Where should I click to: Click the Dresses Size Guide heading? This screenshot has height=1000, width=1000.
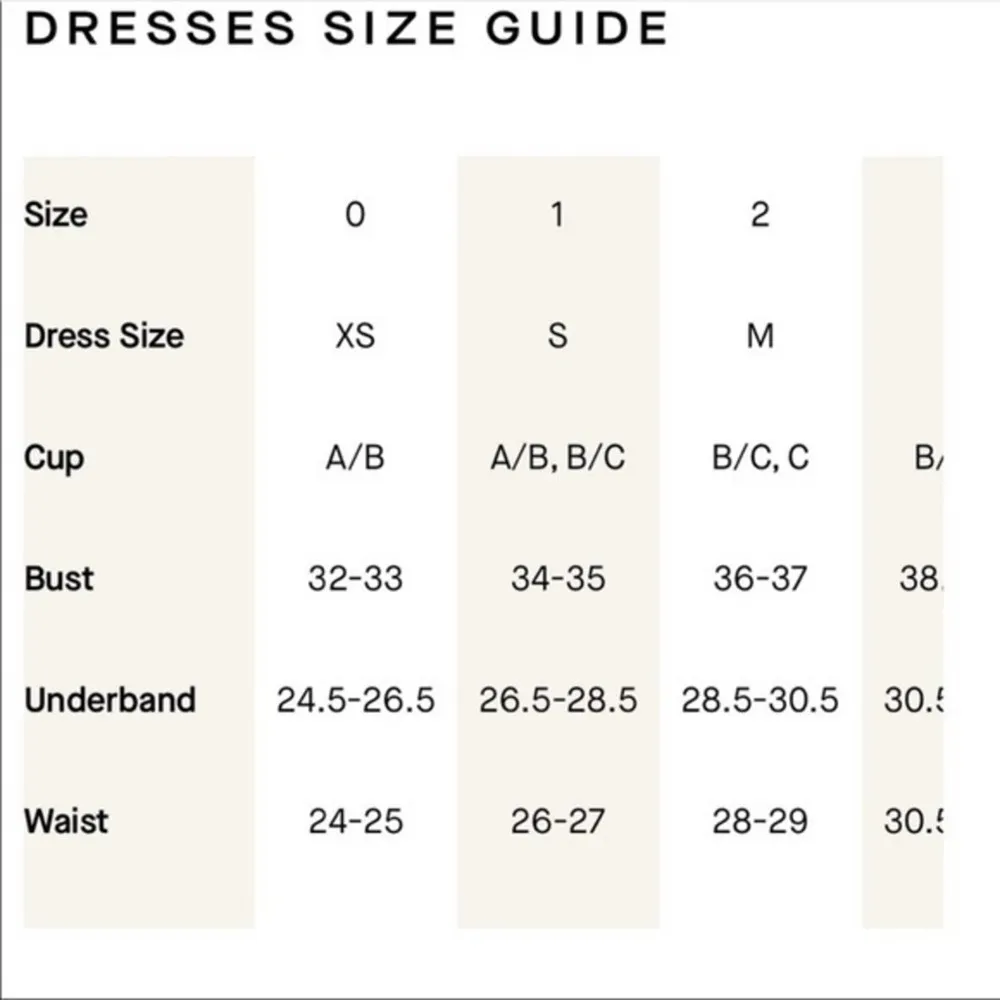[x=346, y=28]
